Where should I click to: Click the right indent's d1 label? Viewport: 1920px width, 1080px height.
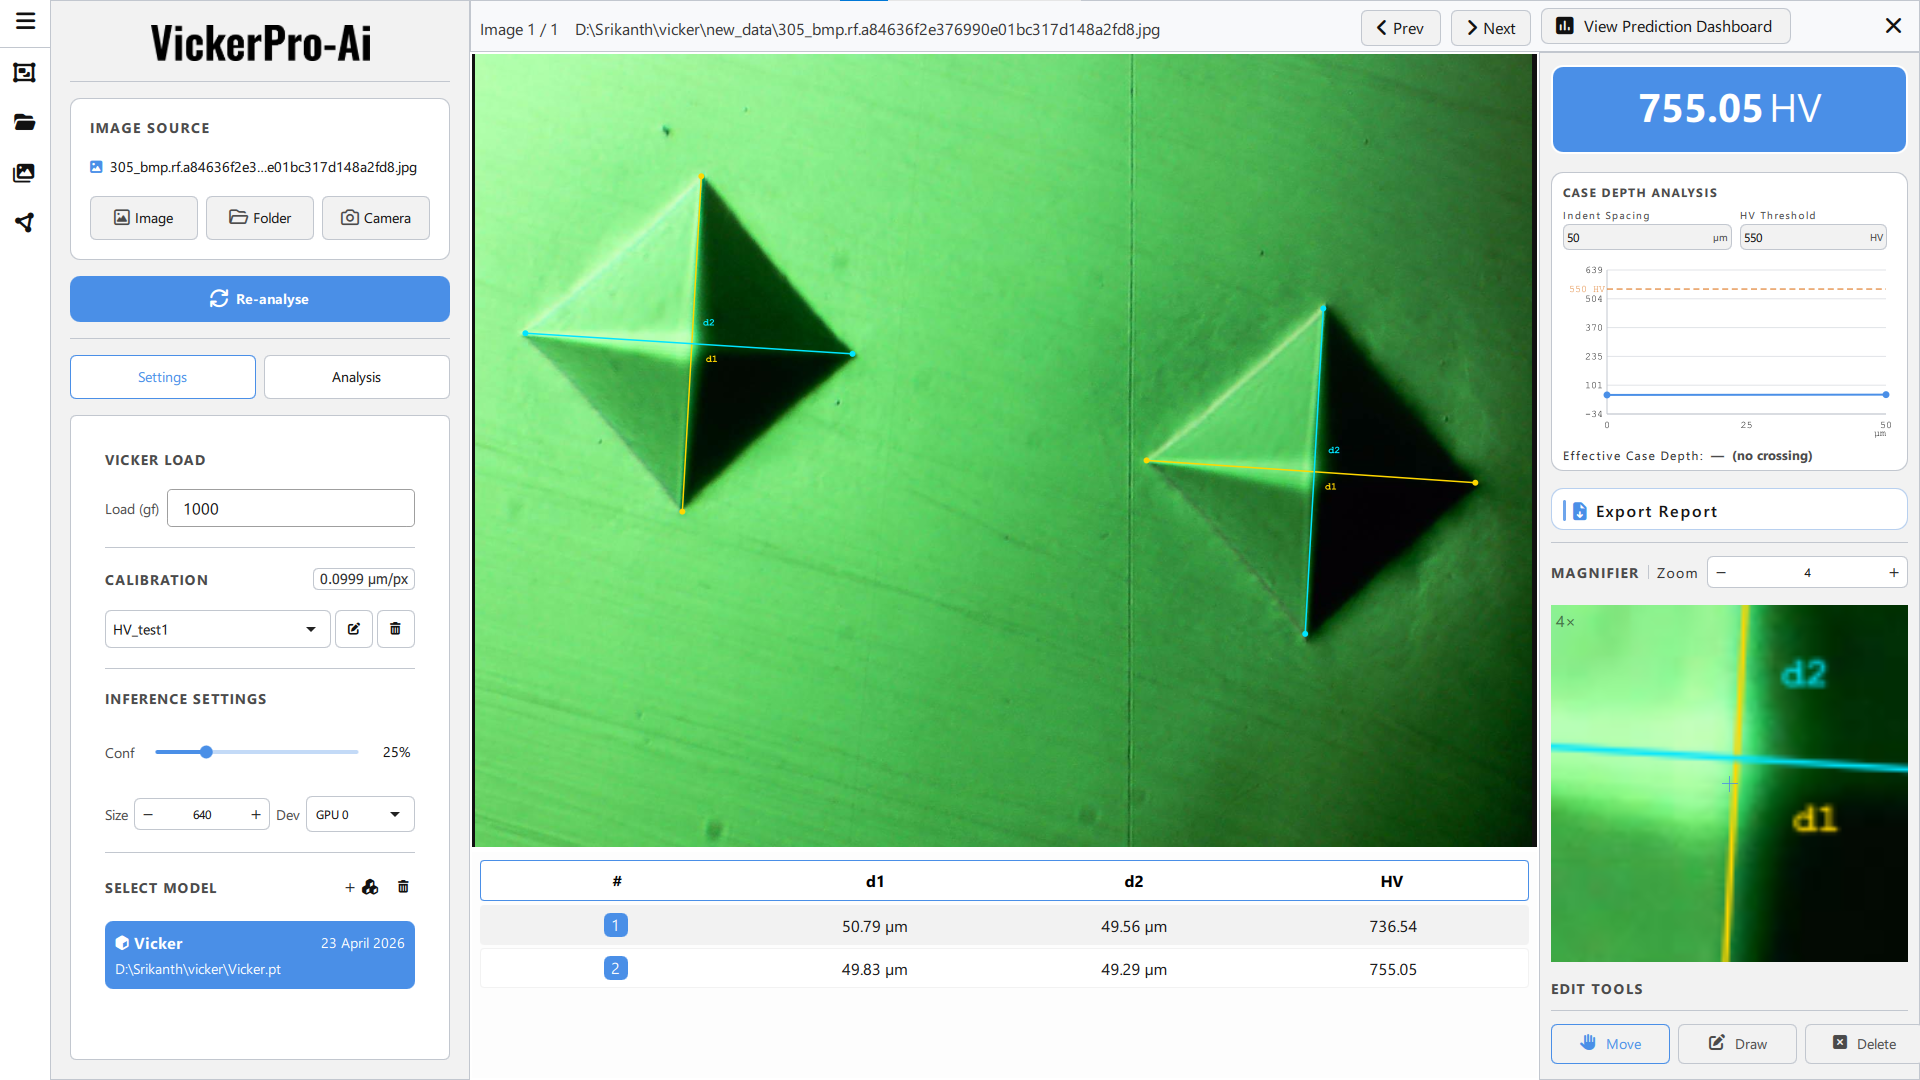[x=1330, y=486]
